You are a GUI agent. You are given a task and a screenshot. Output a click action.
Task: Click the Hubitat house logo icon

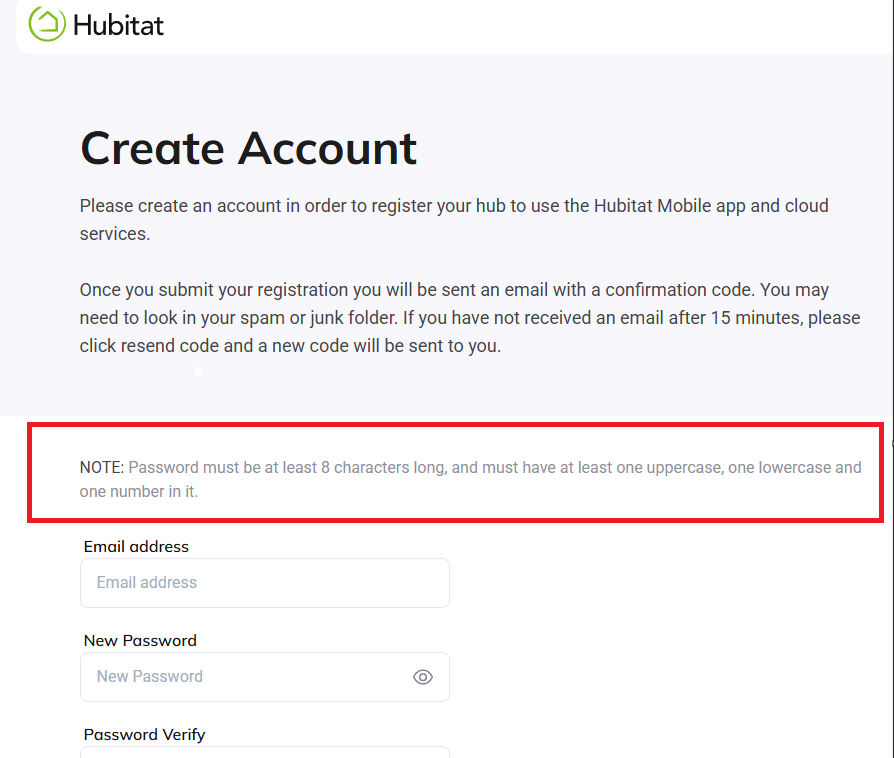tap(46, 24)
